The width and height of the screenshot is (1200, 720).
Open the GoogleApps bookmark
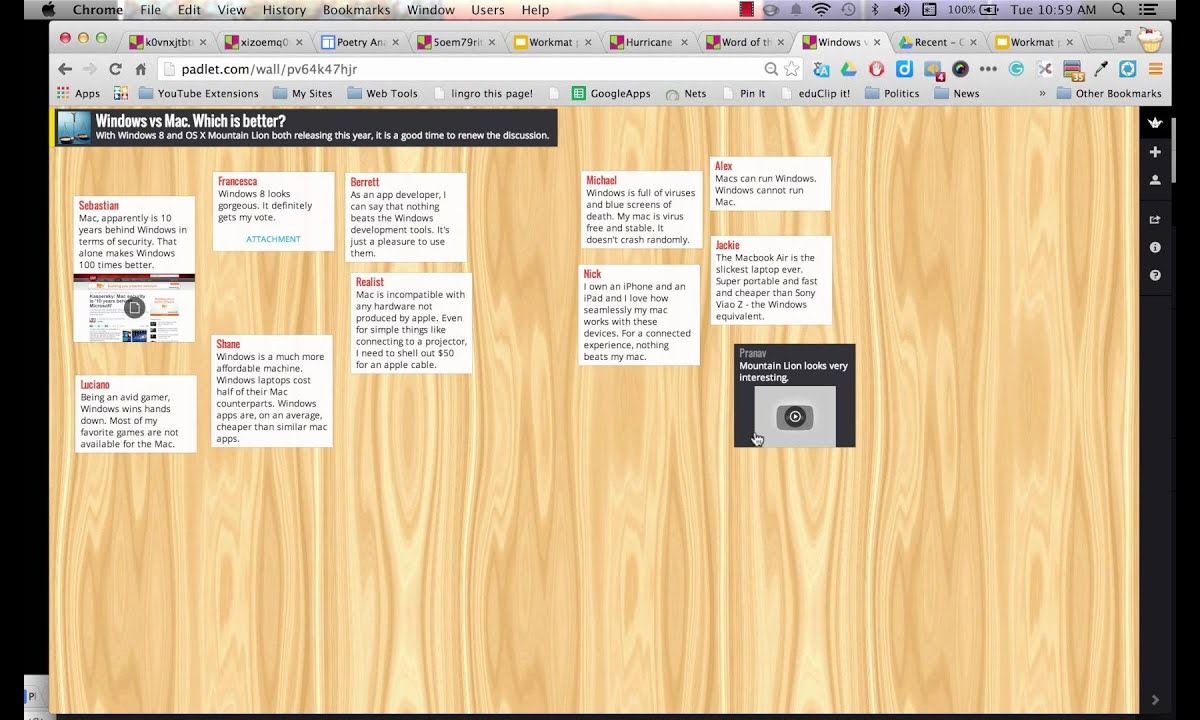(611, 93)
